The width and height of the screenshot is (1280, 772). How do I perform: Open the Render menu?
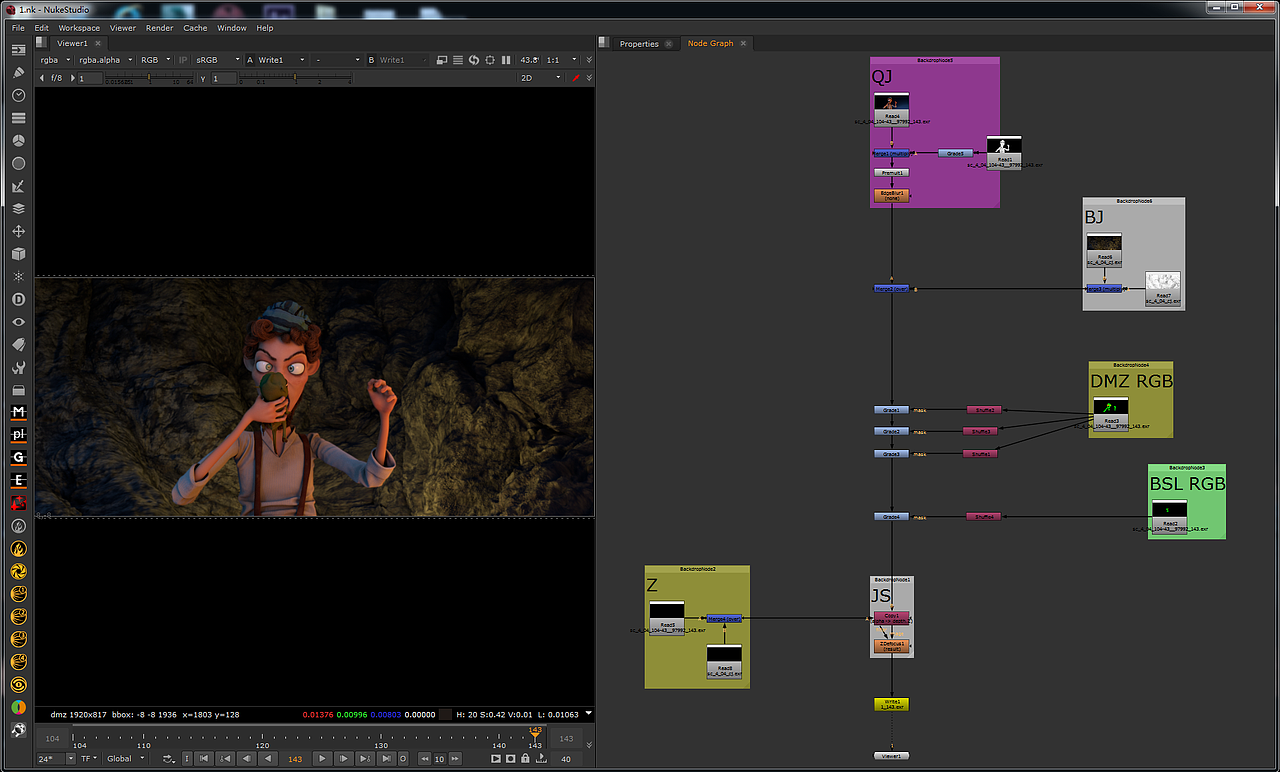(x=159, y=28)
